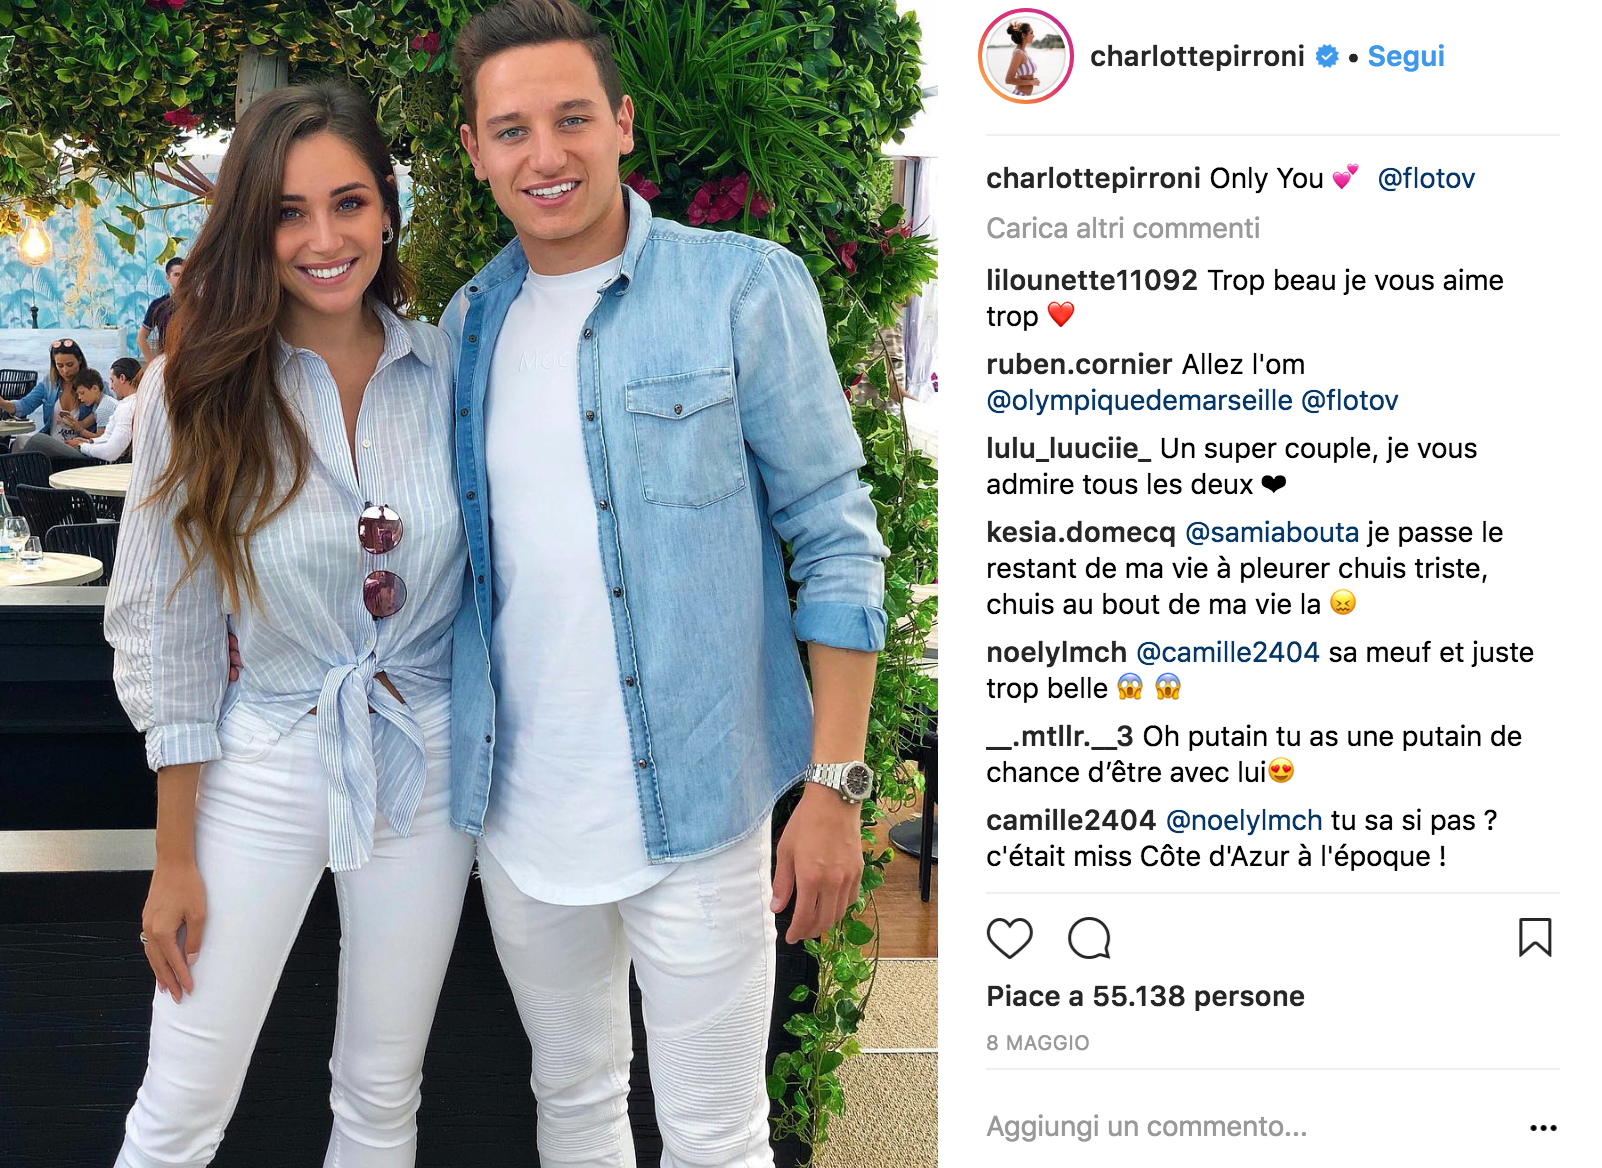
Task: Focus the Aggiungi un commento field
Action: pos(1250,1127)
